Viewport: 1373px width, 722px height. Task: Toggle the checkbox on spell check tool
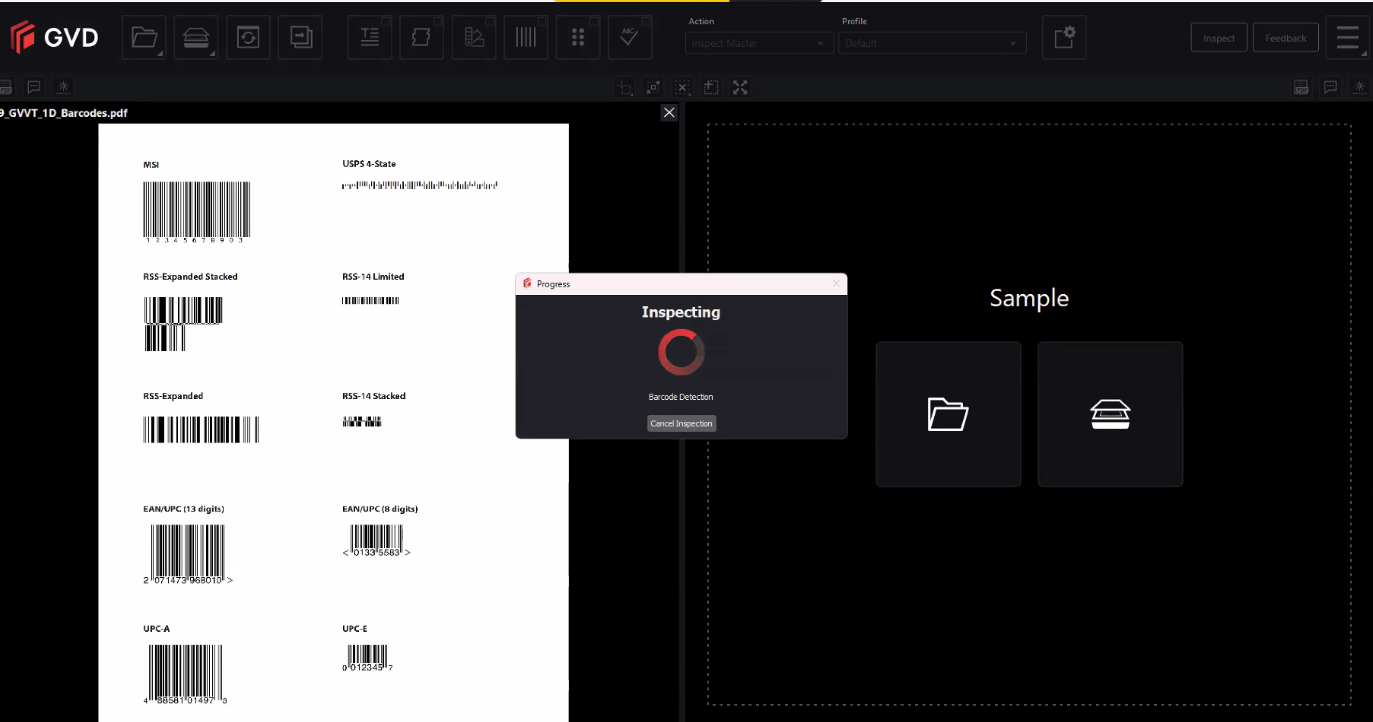tap(646, 21)
